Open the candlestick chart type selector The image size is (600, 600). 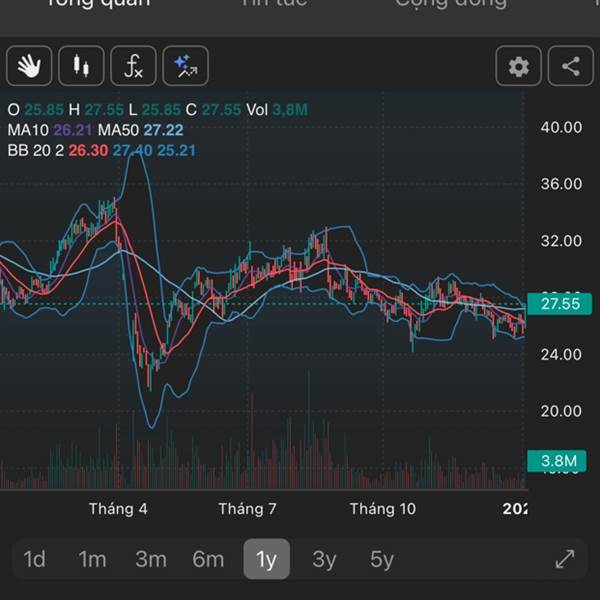[x=81, y=66]
